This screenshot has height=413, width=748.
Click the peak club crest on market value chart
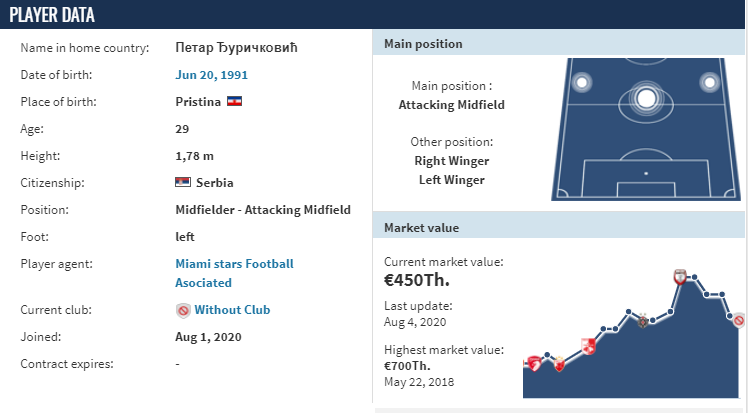pyautogui.click(x=680, y=277)
